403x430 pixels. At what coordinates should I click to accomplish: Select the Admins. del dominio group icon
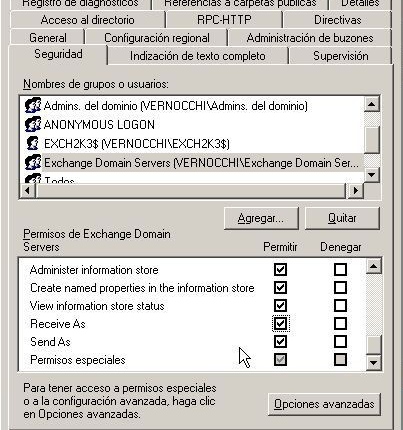click(33, 105)
